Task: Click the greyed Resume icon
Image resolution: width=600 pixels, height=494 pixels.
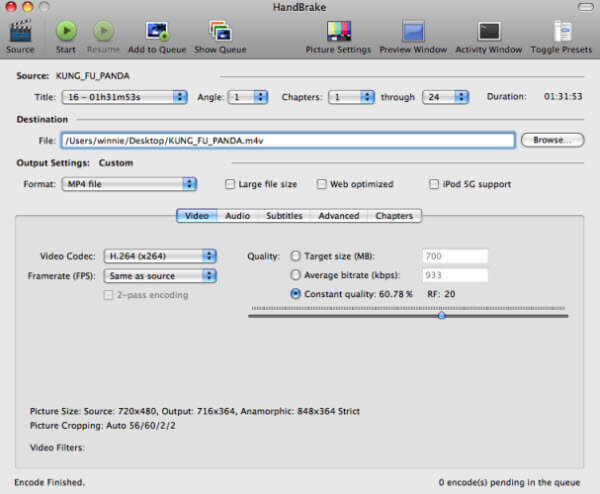Action: 103,31
